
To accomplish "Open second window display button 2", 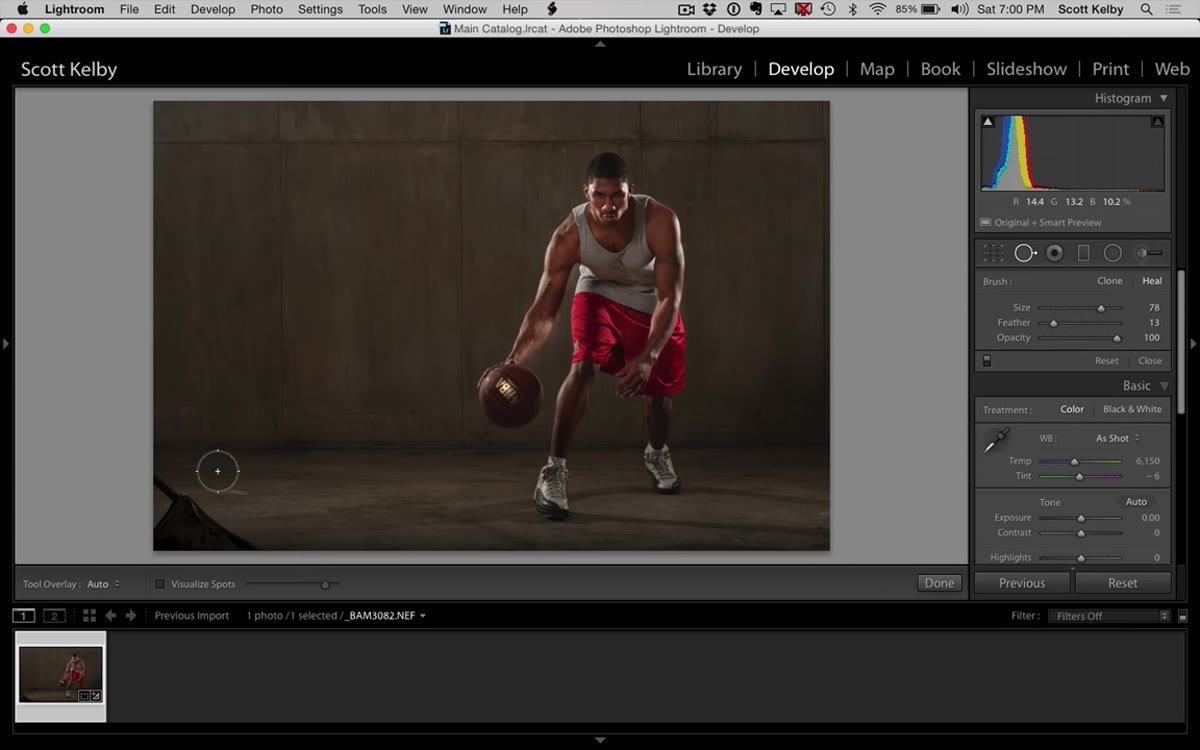I will click(54, 616).
